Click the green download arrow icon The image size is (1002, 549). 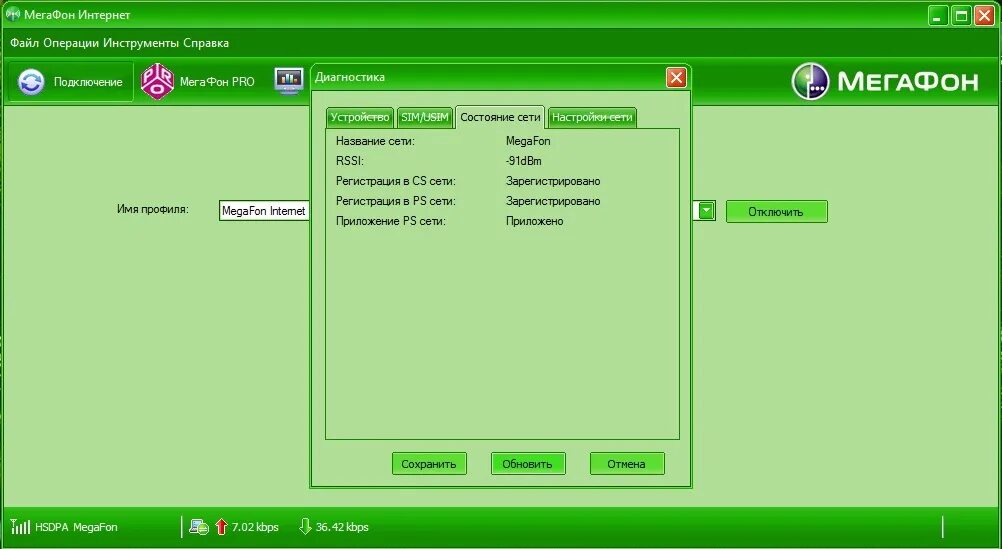pos(305,527)
